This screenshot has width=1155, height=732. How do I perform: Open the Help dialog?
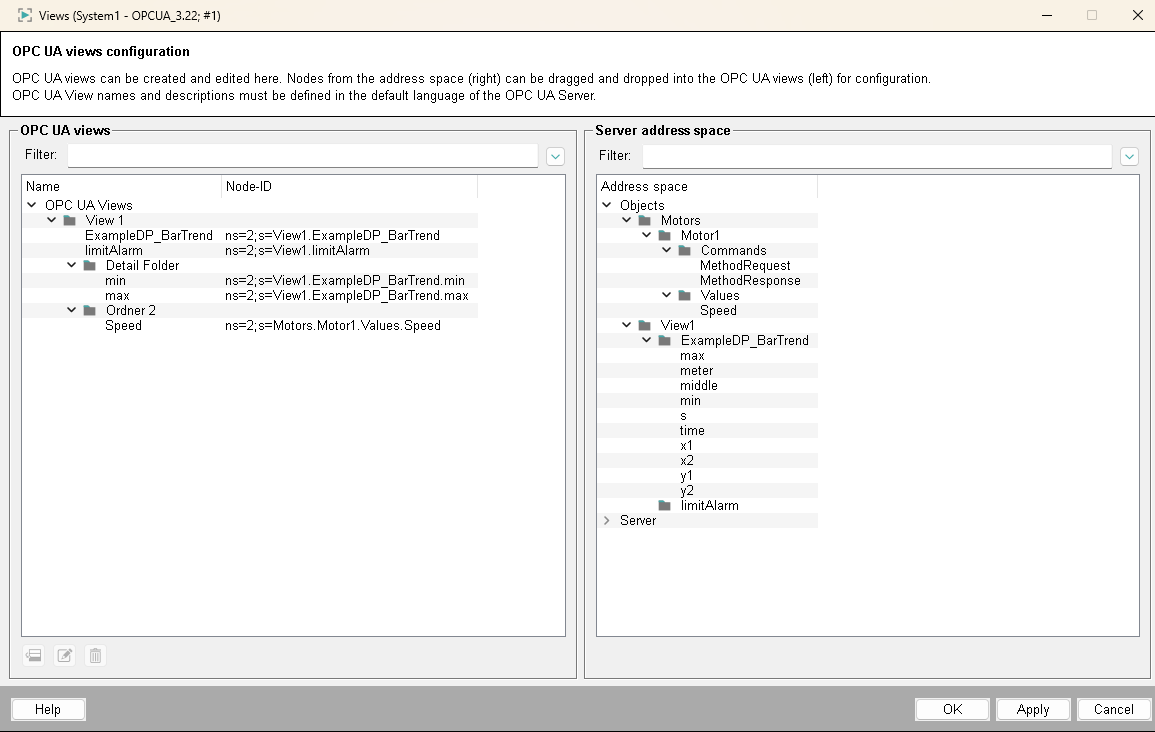[47, 709]
